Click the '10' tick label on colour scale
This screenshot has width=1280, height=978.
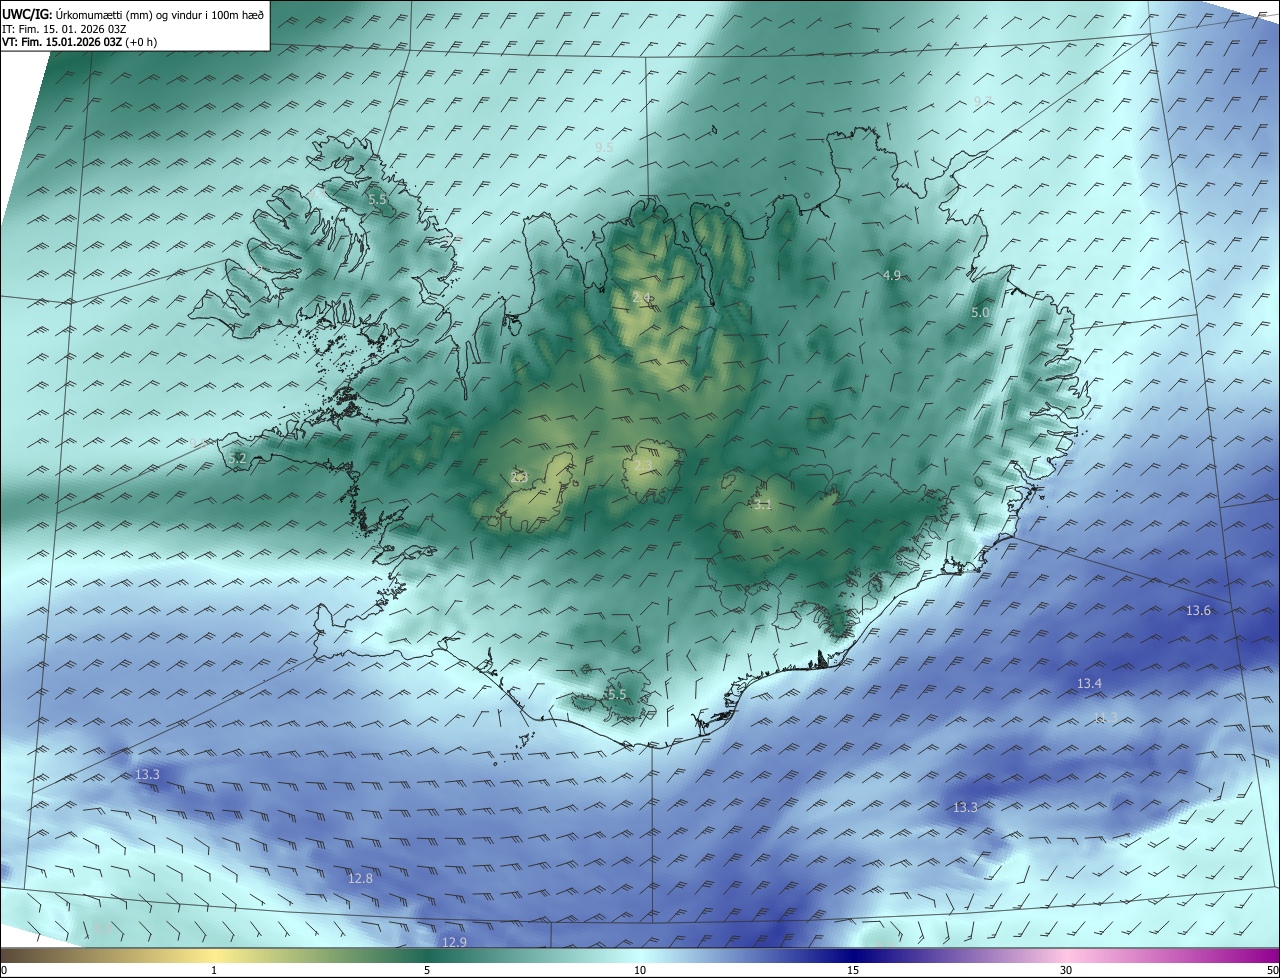pos(640,970)
